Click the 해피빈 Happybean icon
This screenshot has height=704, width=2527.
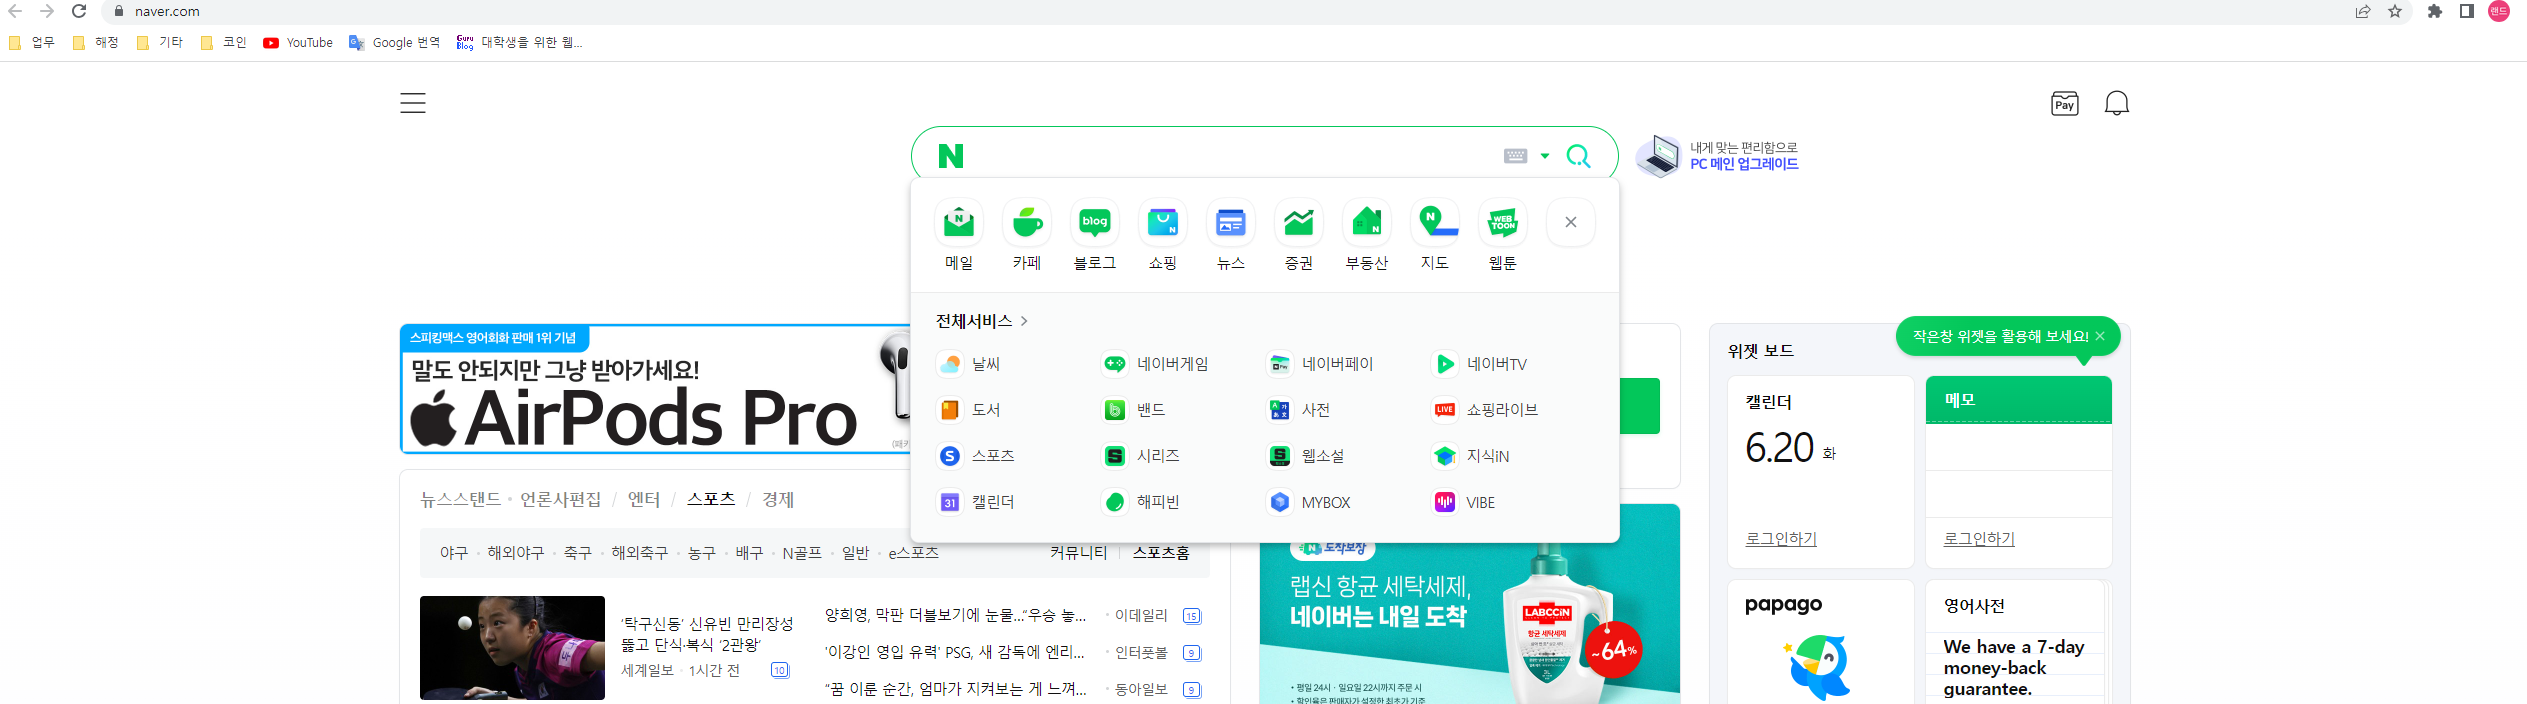pos(1115,502)
